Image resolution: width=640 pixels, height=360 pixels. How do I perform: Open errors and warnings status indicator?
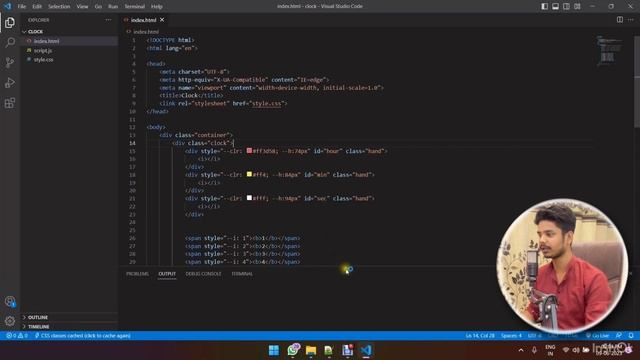point(17,336)
